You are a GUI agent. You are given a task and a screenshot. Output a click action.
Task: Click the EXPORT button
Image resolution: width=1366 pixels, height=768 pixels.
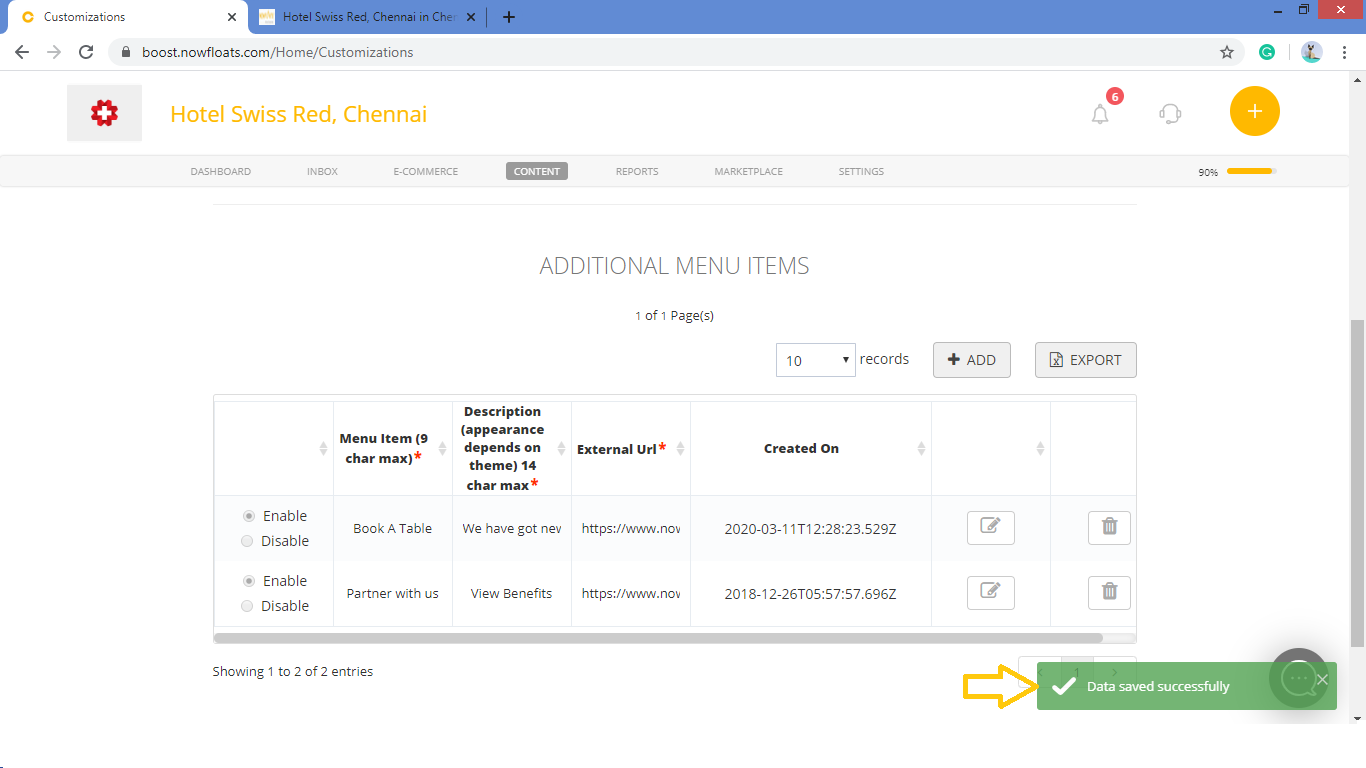pos(1085,360)
